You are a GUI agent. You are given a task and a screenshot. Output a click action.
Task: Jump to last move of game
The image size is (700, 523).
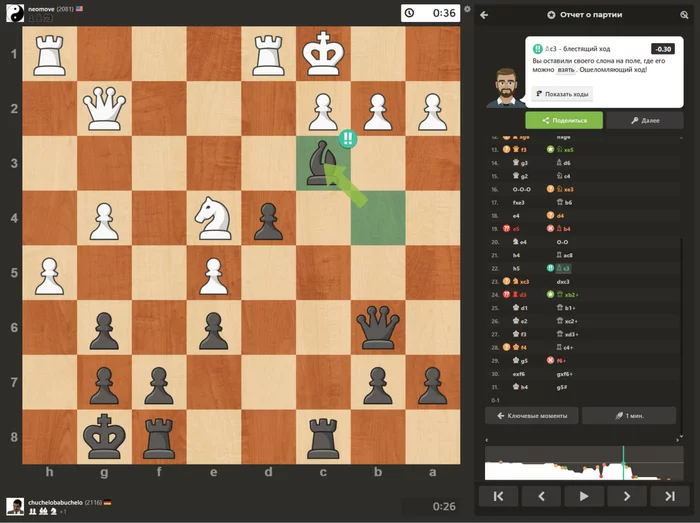tap(670, 496)
